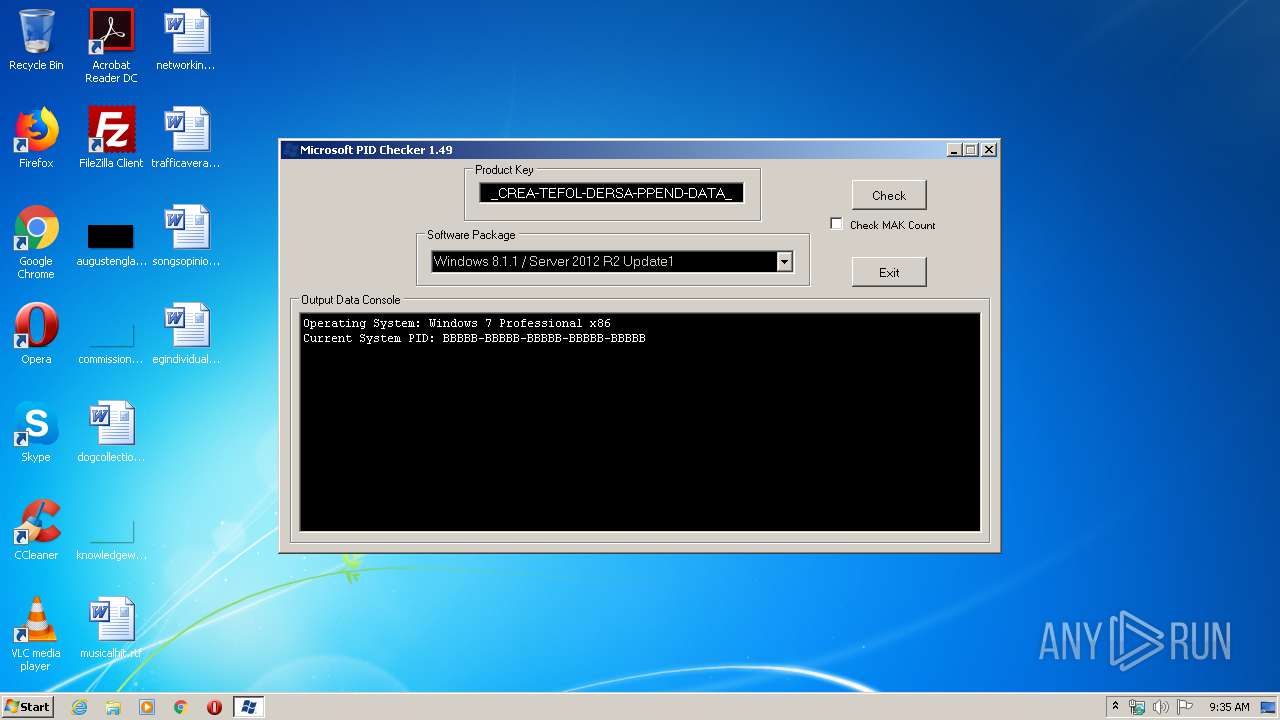Viewport: 1280px width, 720px height.
Task: Click the 'Current System PID' output line
Action: pyautogui.click(x=474, y=338)
